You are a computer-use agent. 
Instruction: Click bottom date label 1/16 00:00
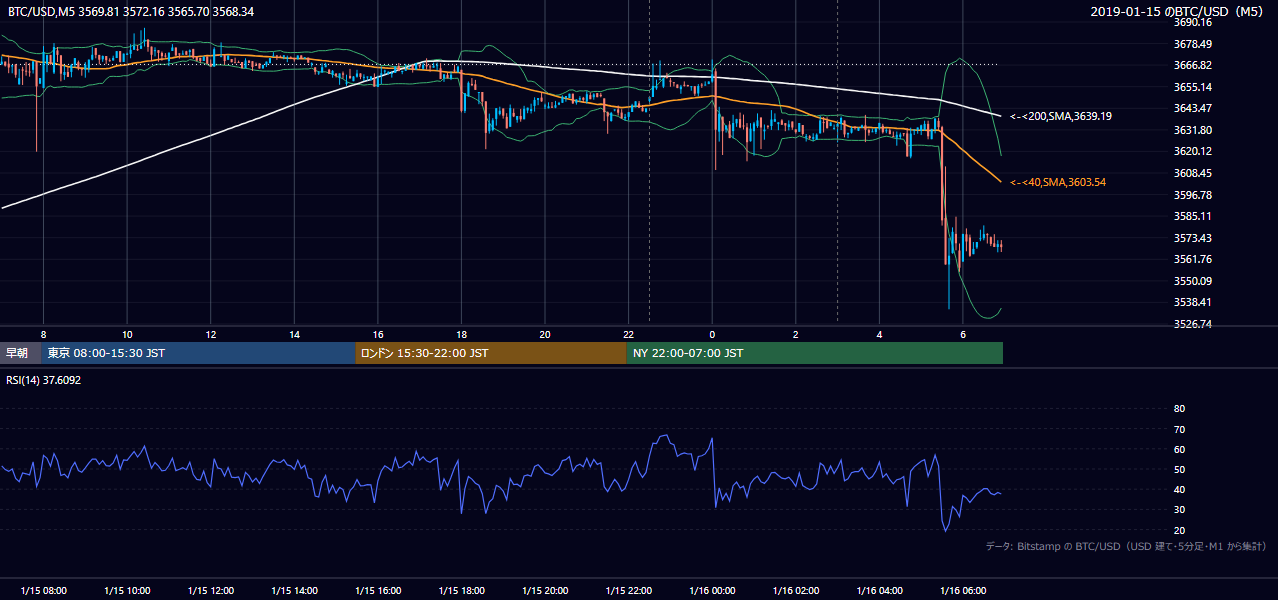pyautogui.click(x=712, y=590)
